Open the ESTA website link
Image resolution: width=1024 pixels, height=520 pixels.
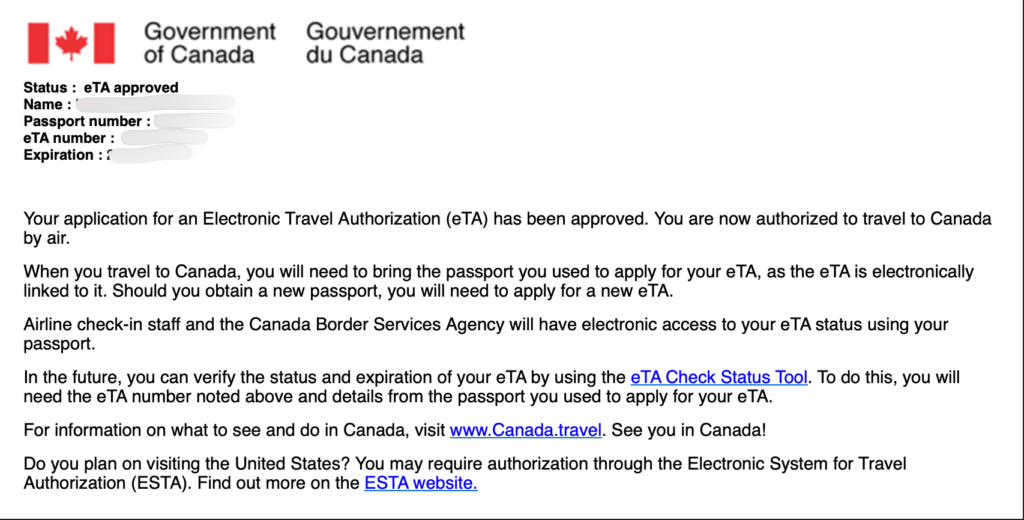420,484
